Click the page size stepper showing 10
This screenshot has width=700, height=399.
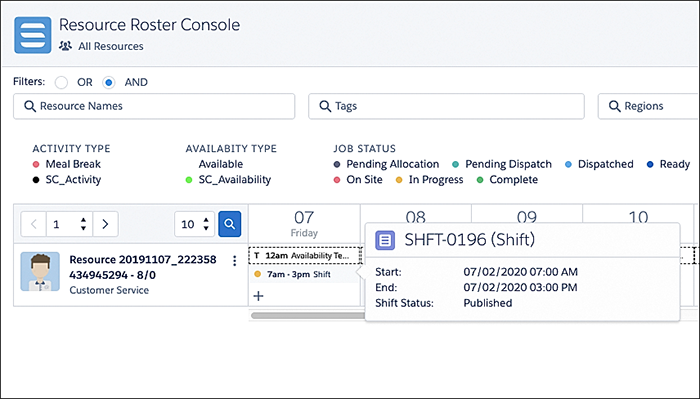click(194, 224)
